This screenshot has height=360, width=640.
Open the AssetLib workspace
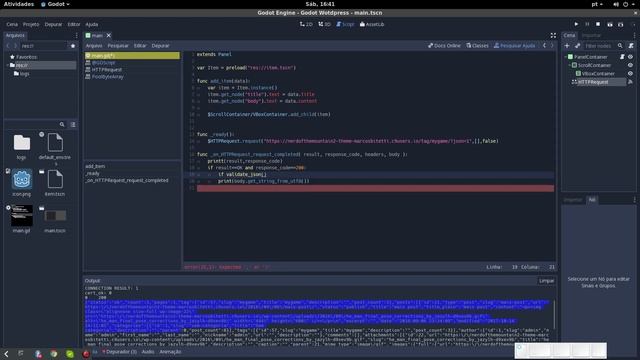[x=372, y=24]
